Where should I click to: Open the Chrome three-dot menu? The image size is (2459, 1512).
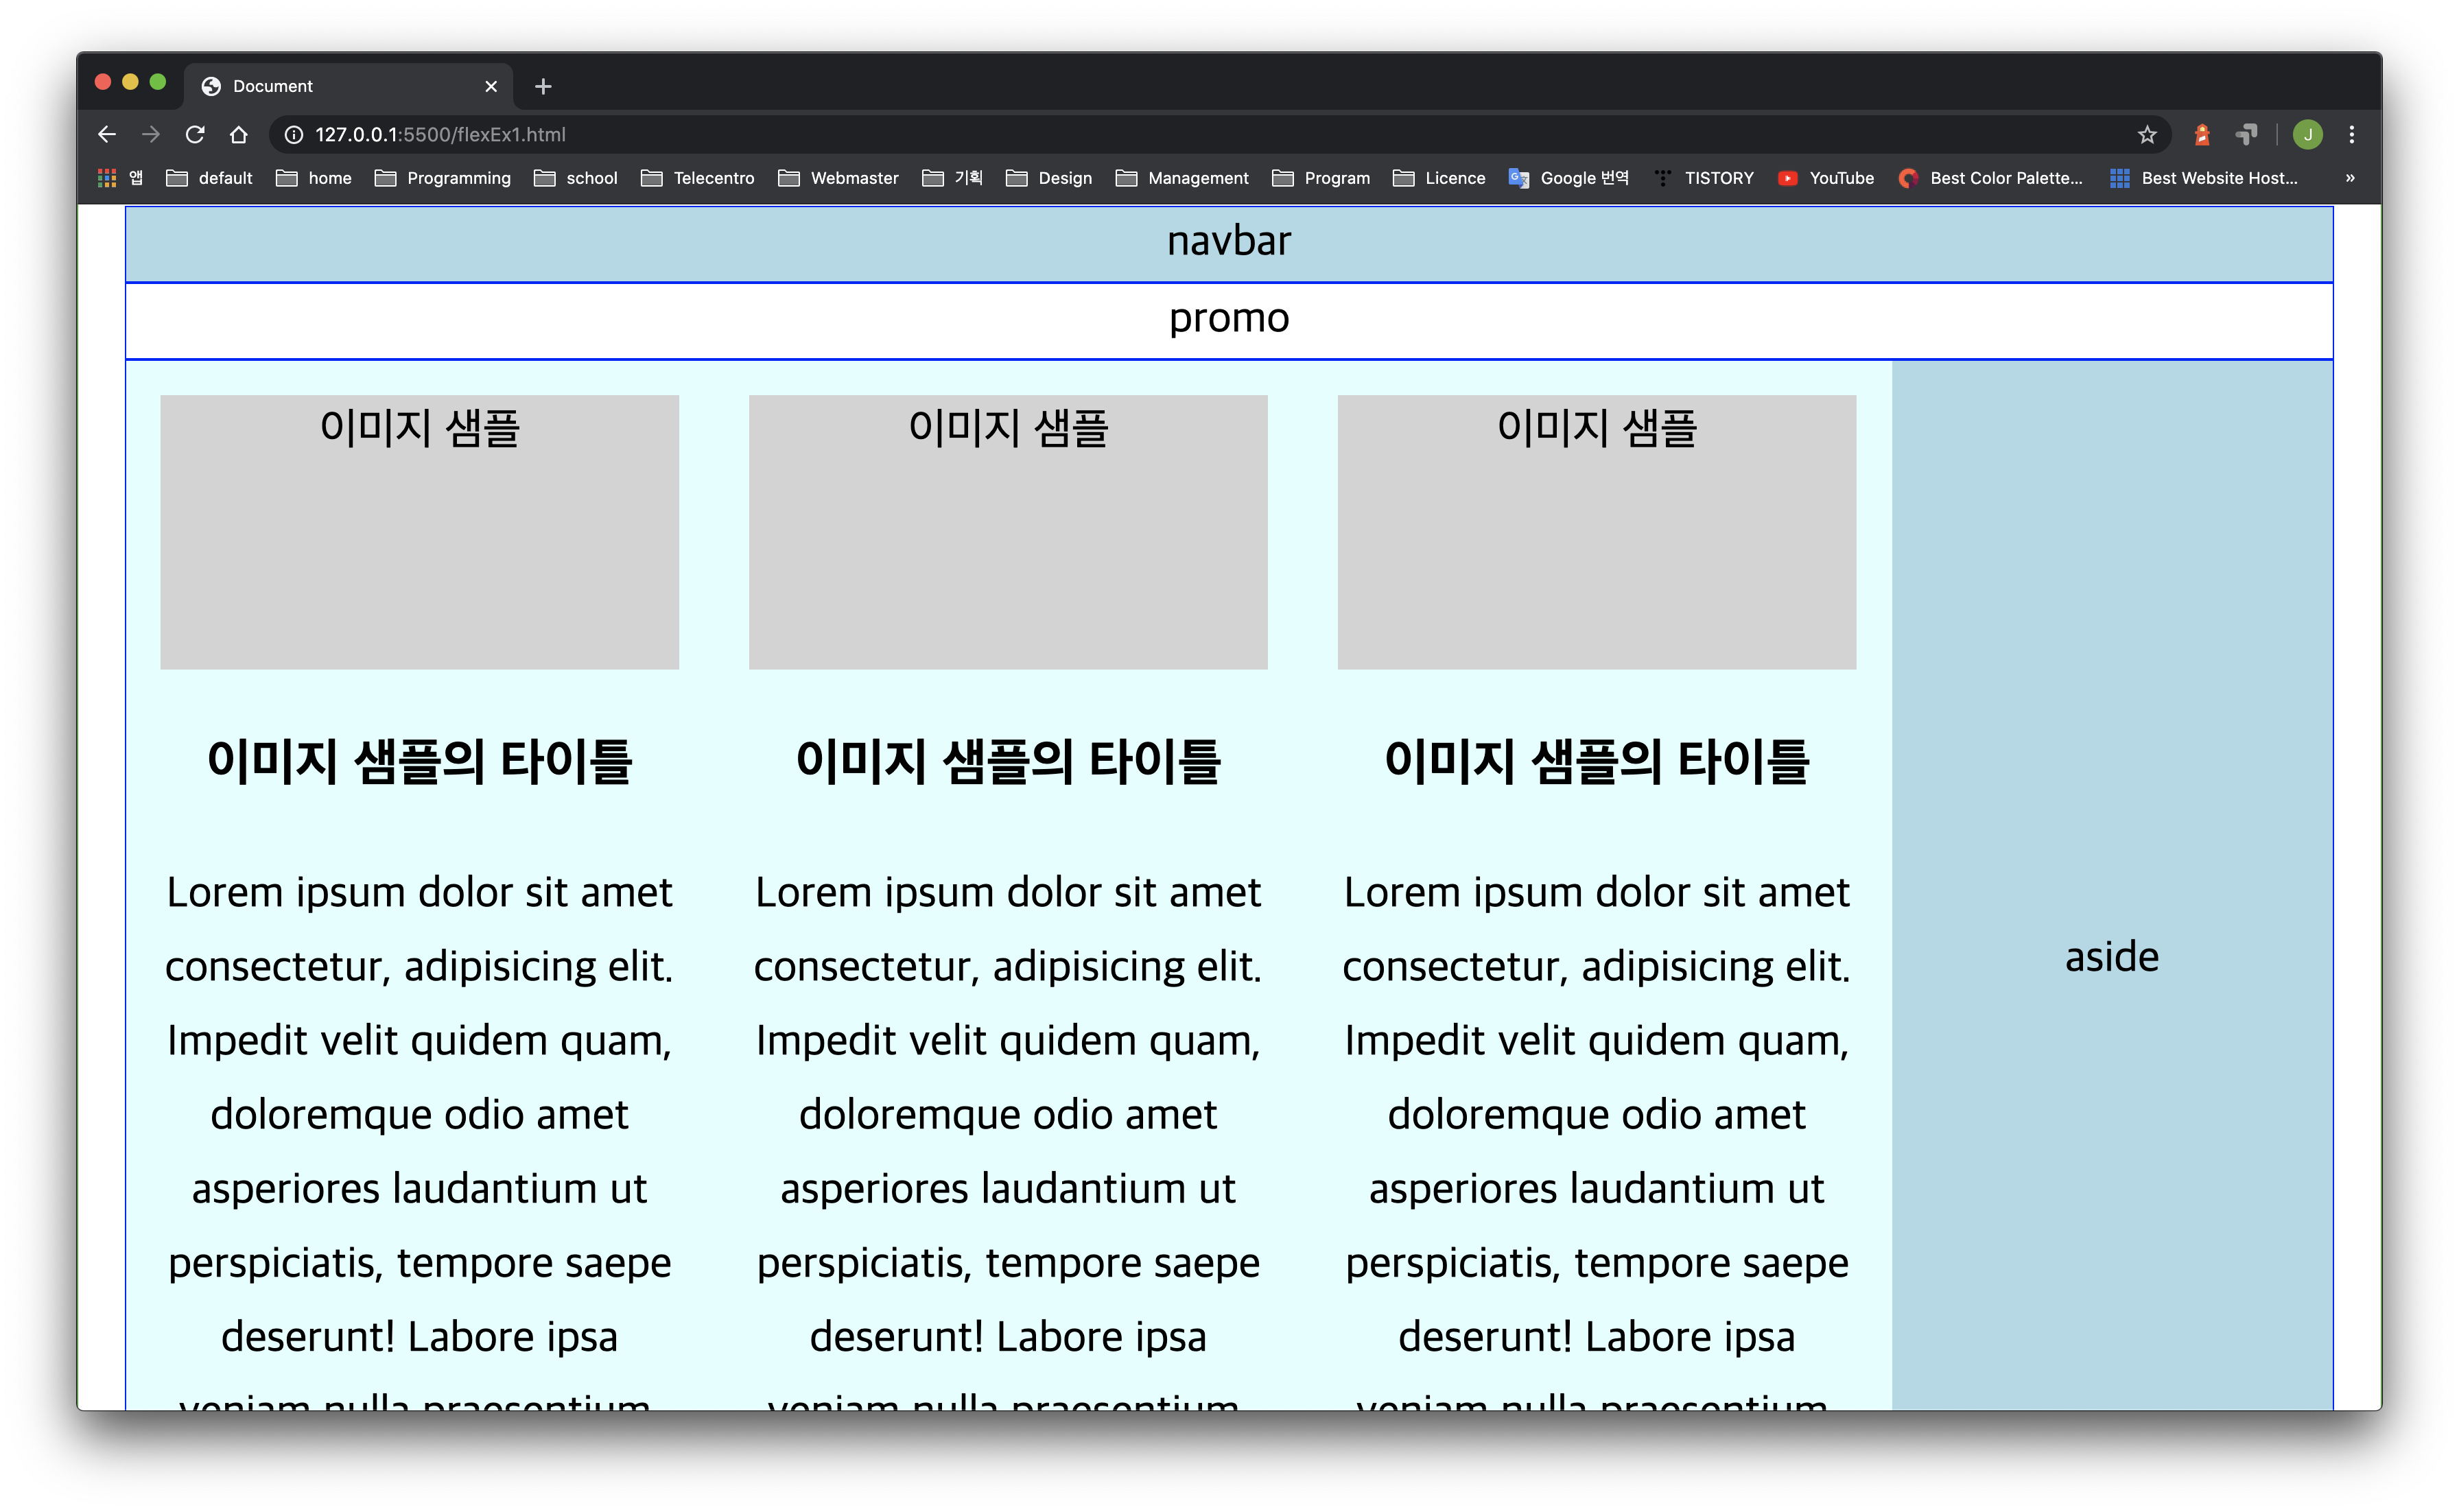coord(2352,134)
